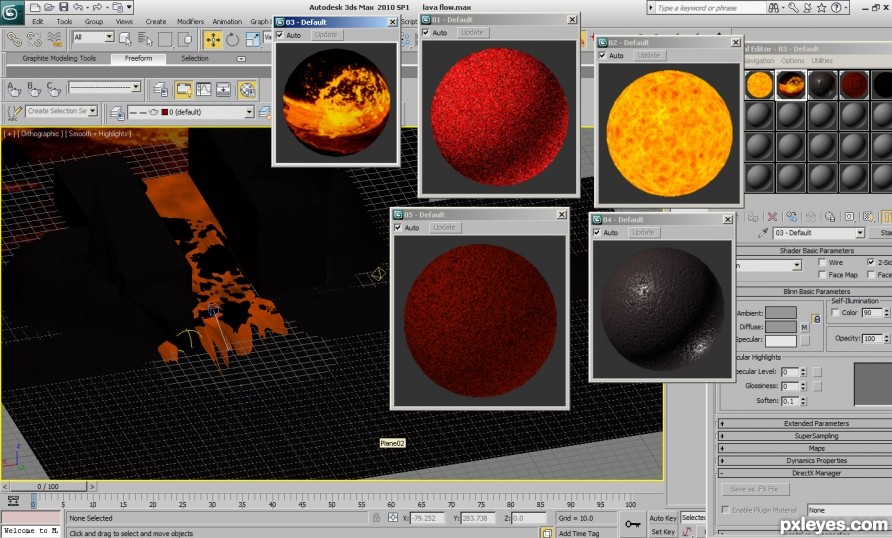Open the Modifiers menu
The height and width of the screenshot is (538, 892).
[190, 22]
